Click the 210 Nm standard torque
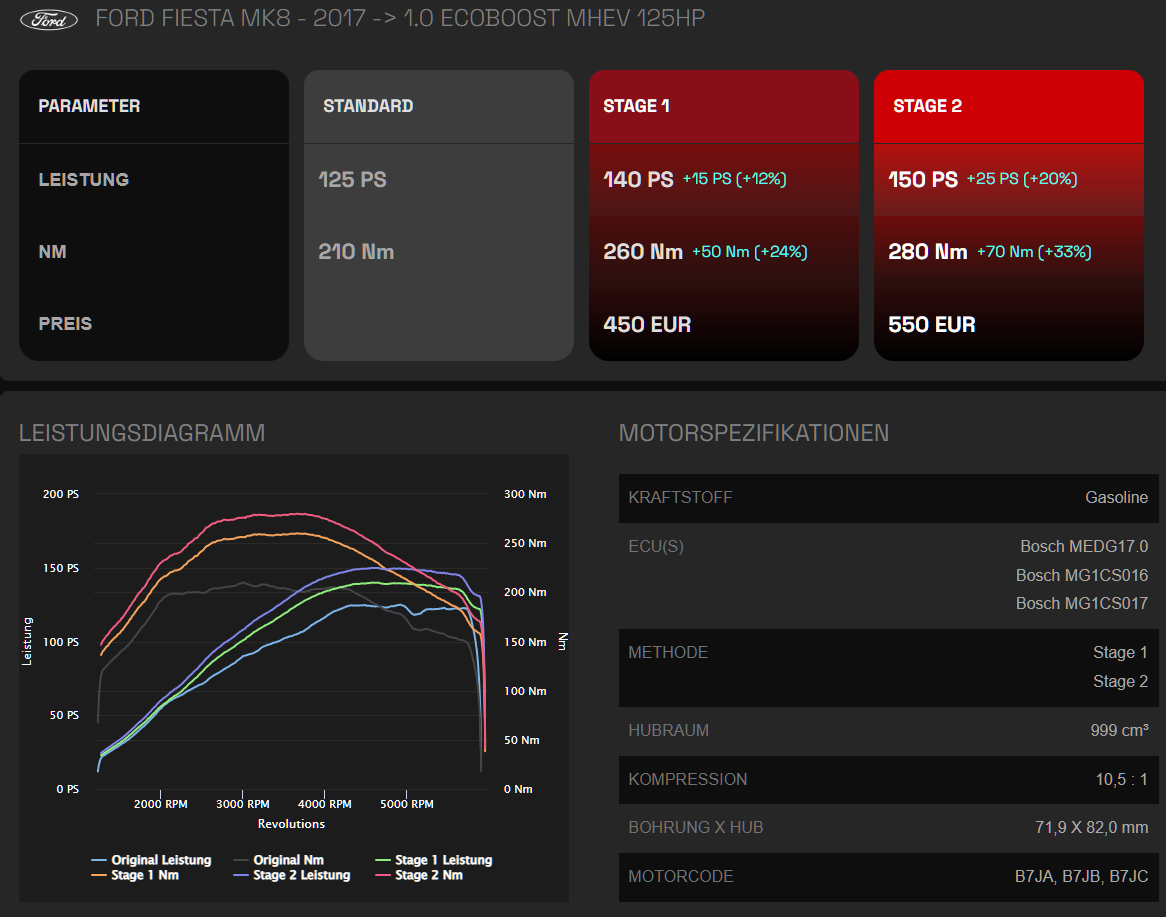 (356, 252)
